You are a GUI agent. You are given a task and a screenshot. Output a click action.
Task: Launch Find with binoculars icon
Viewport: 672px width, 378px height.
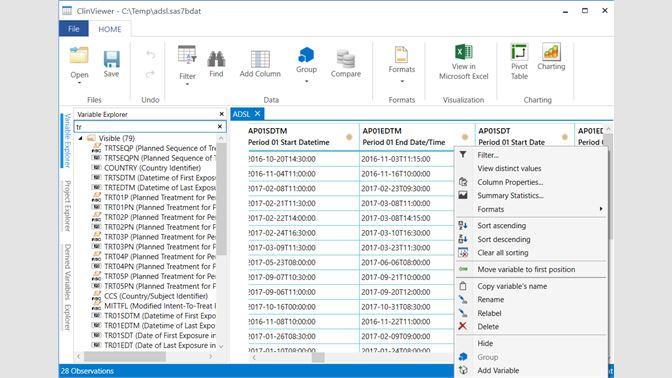click(216, 59)
